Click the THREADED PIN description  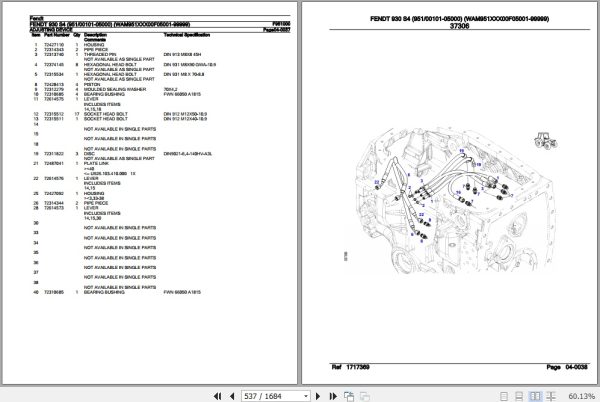100,55
